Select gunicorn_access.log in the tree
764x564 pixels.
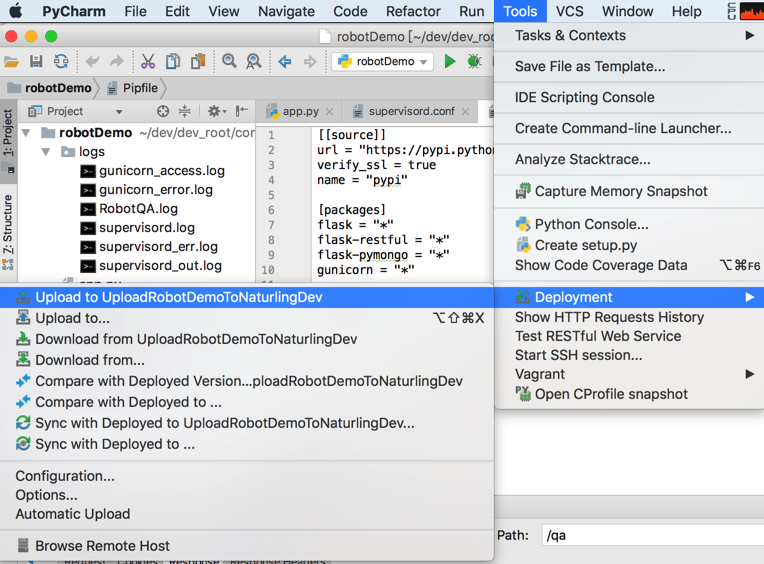tap(162, 171)
